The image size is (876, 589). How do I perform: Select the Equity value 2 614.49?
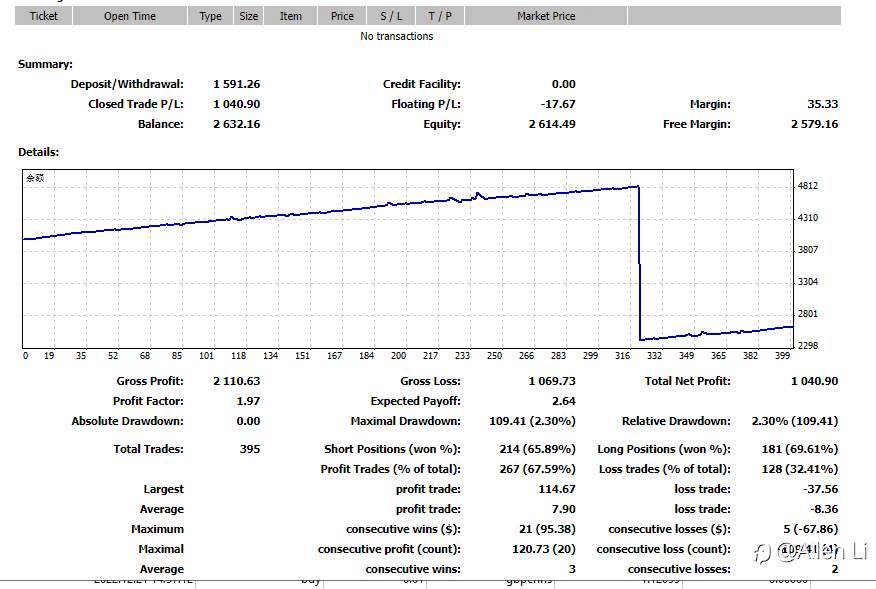coord(552,124)
